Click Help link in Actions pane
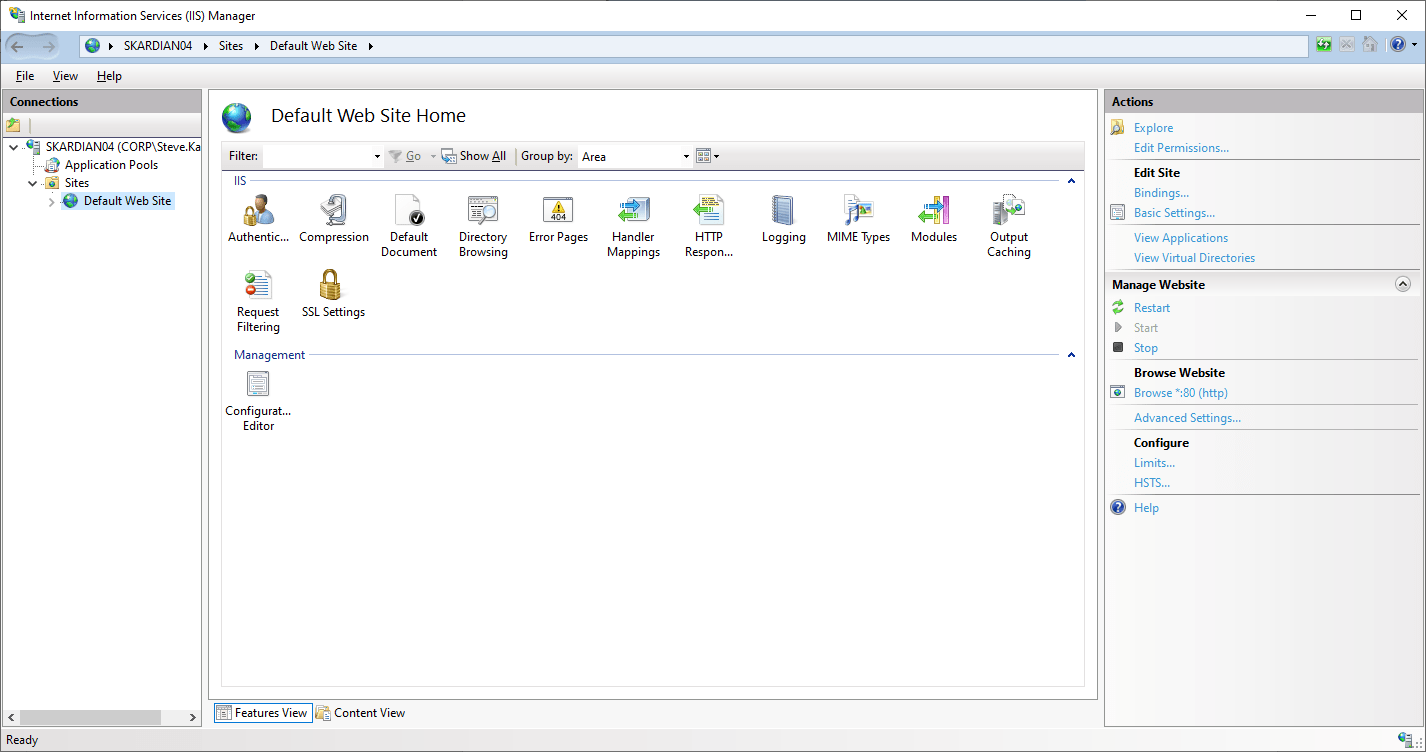This screenshot has height=752, width=1426. coord(1146,508)
